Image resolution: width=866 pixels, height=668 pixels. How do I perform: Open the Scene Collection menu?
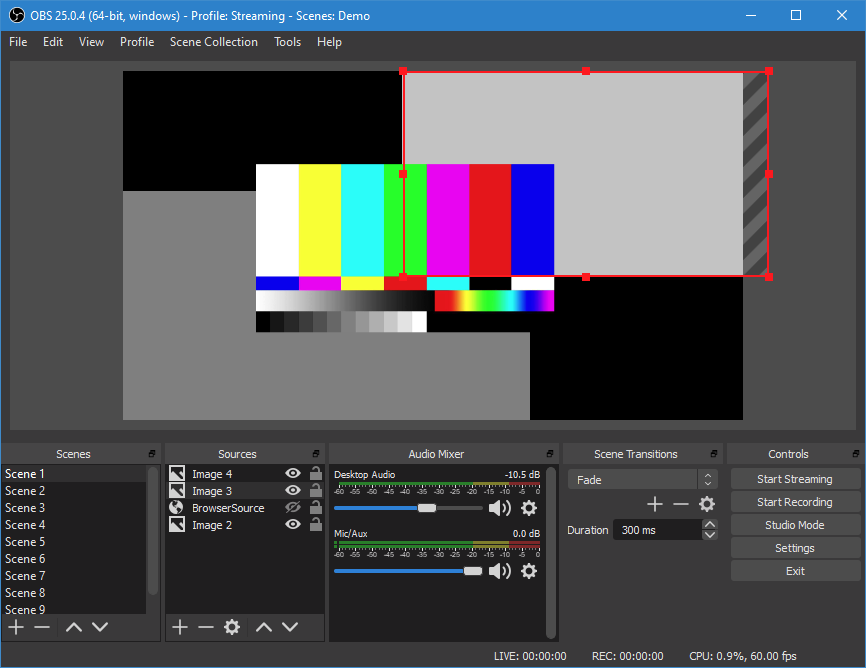214,42
